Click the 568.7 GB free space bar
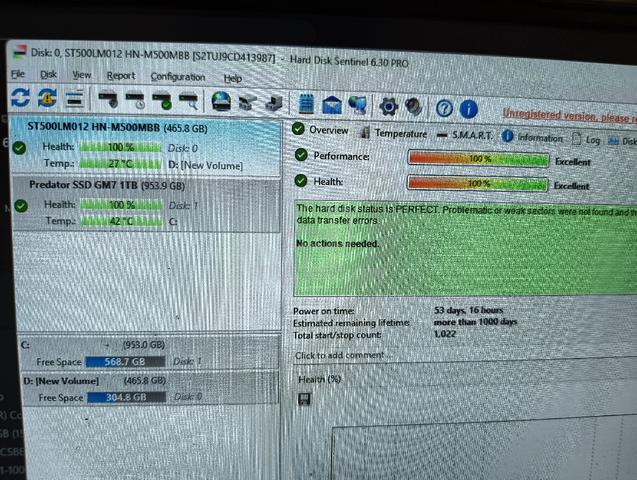This screenshot has height=480, width=637. click(125, 362)
